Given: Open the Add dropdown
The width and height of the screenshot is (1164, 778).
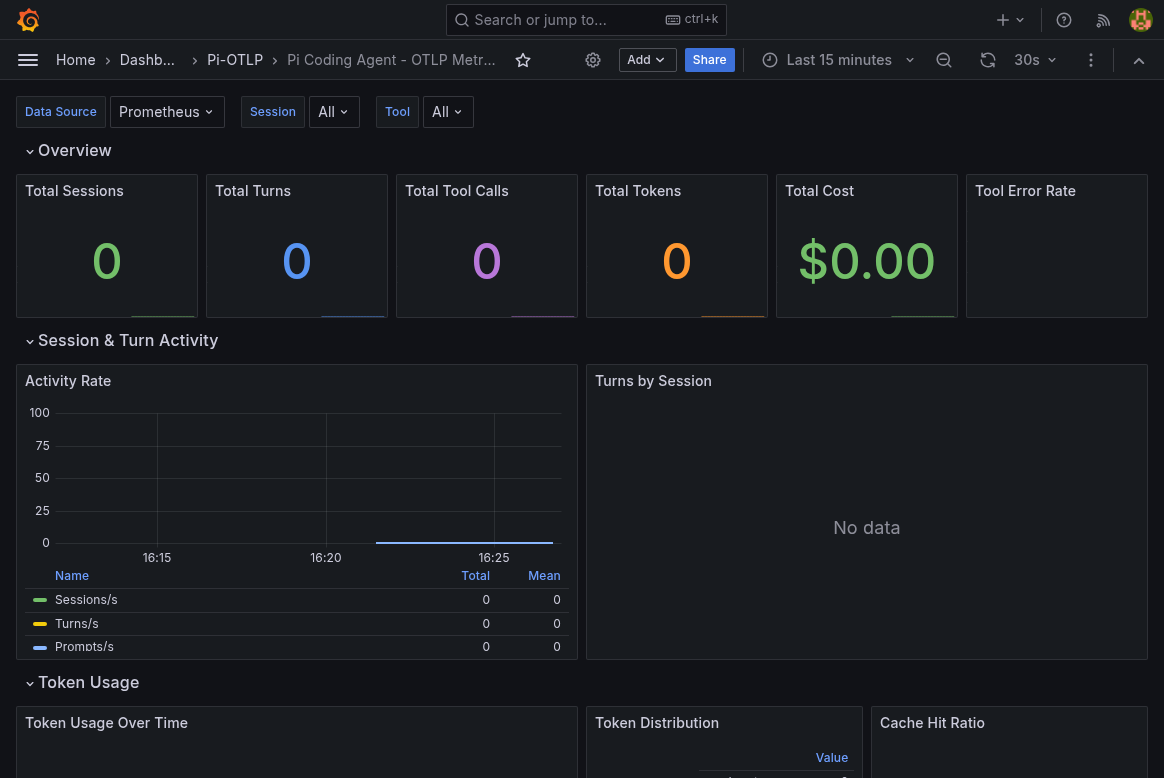Looking at the screenshot, I should 647,60.
